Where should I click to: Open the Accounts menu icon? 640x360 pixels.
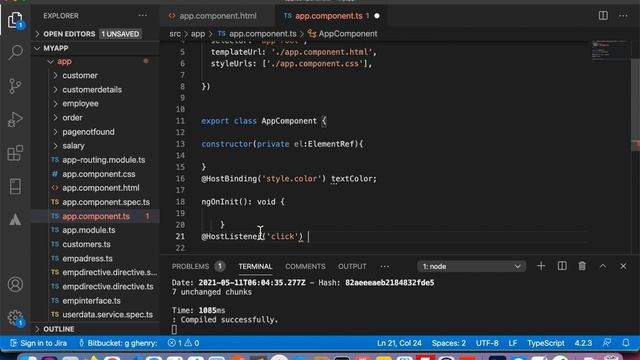(x=15, y=284)
